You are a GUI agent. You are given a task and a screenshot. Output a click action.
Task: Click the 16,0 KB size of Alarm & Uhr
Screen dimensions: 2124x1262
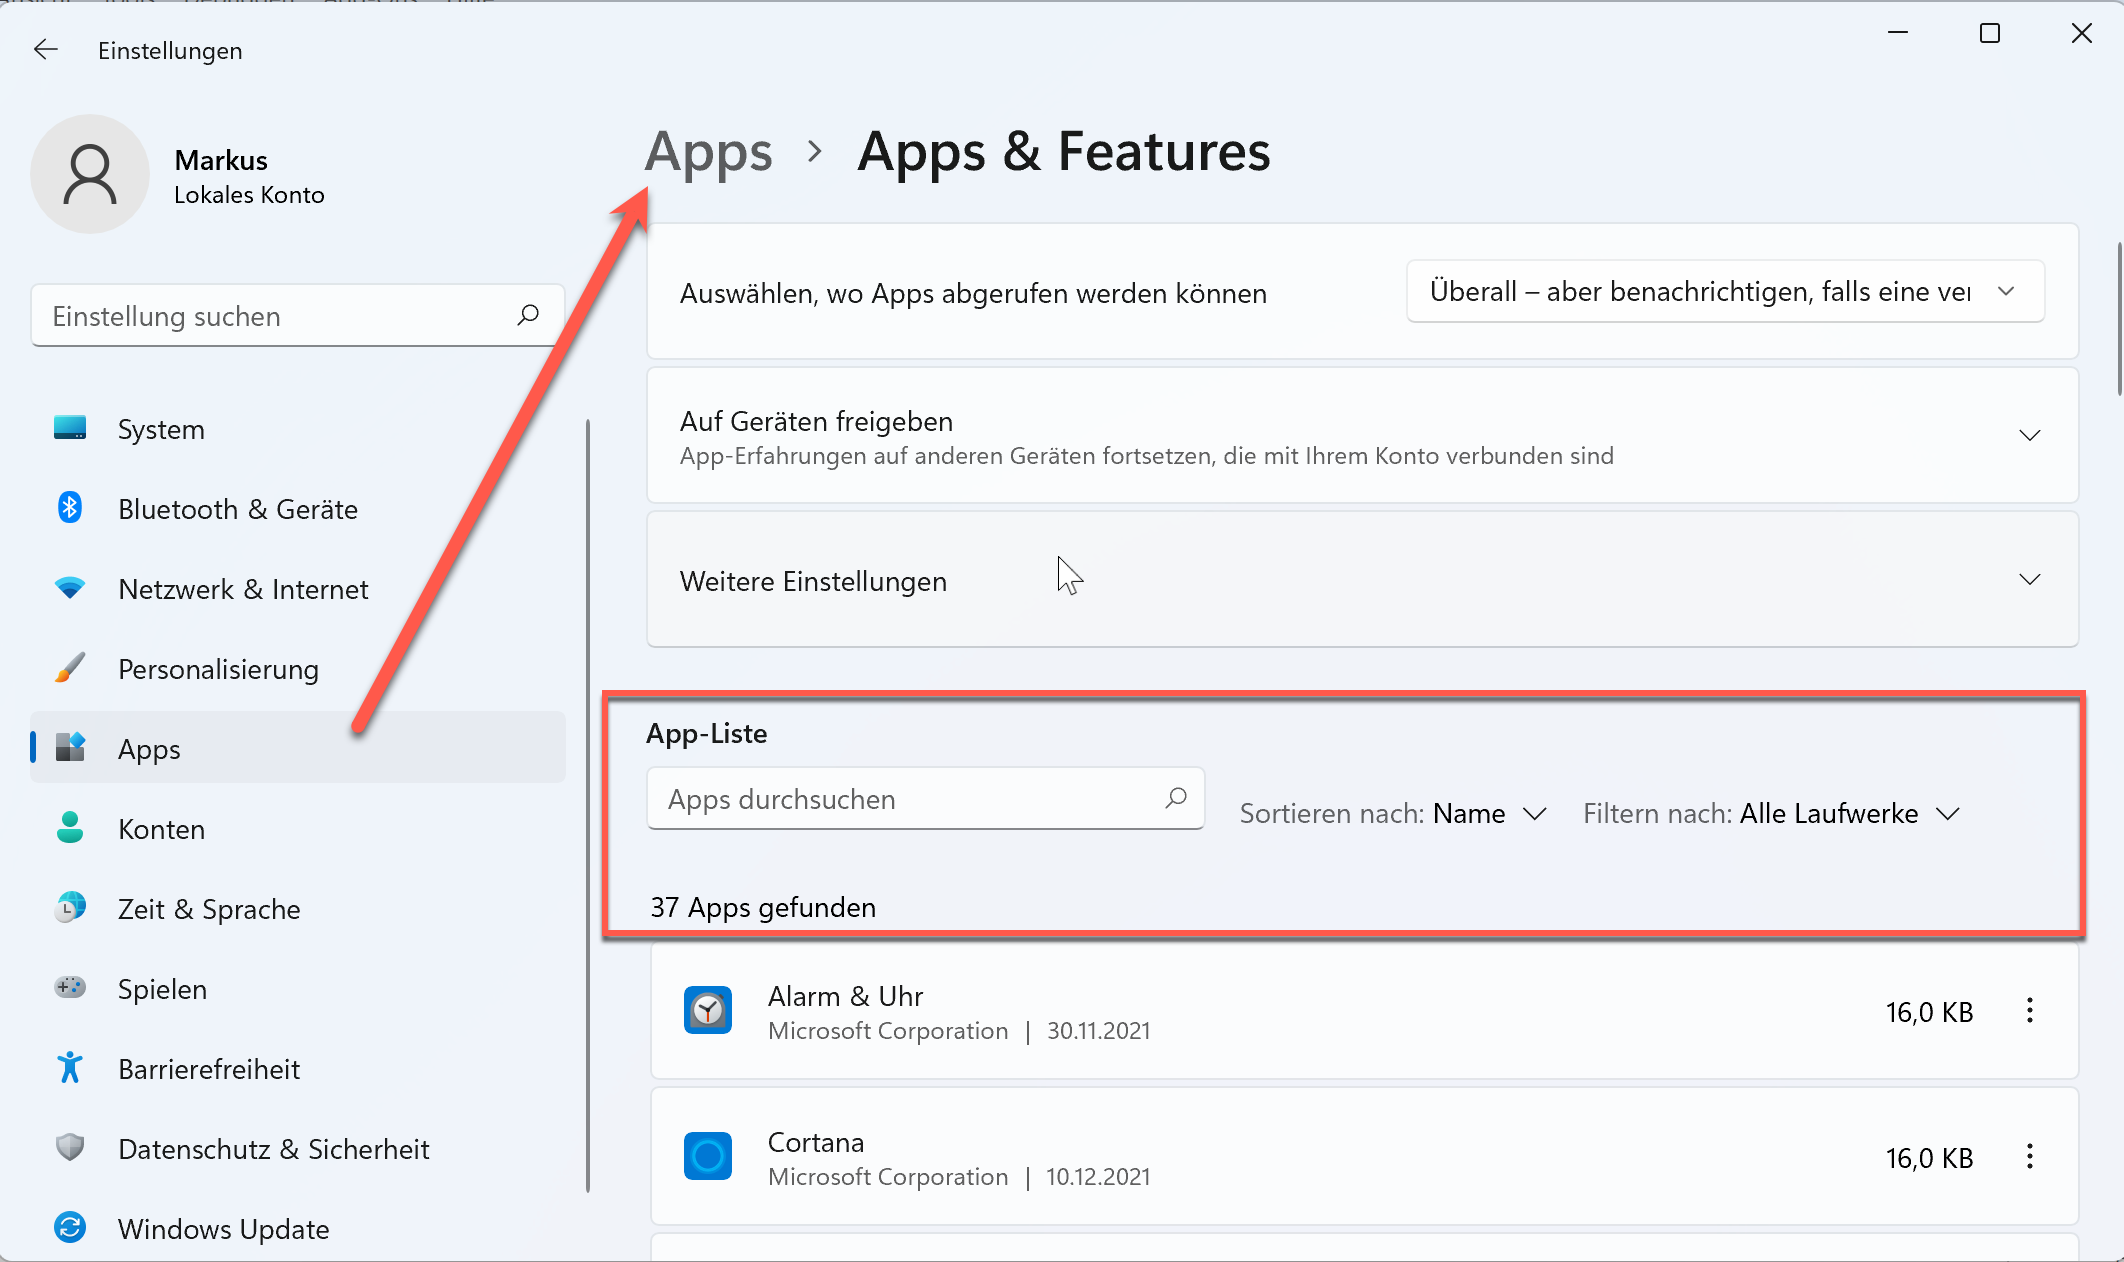tap(1929, 1012)
